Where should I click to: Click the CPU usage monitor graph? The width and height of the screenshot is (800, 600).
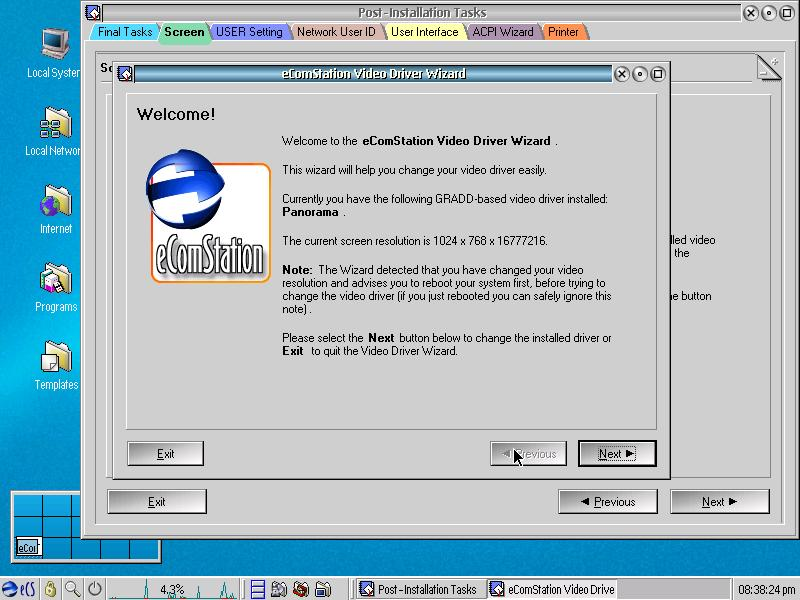click(172, 589)
